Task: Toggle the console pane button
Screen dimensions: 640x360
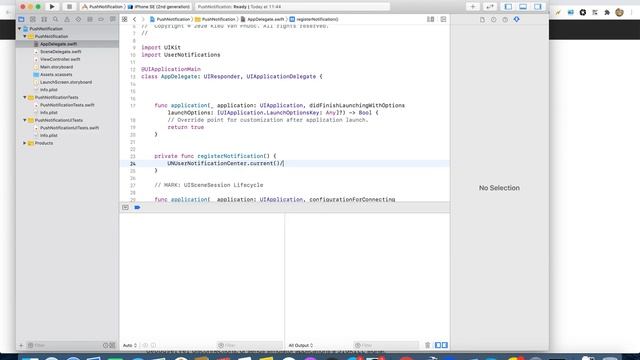Action: tap(444, 345)
